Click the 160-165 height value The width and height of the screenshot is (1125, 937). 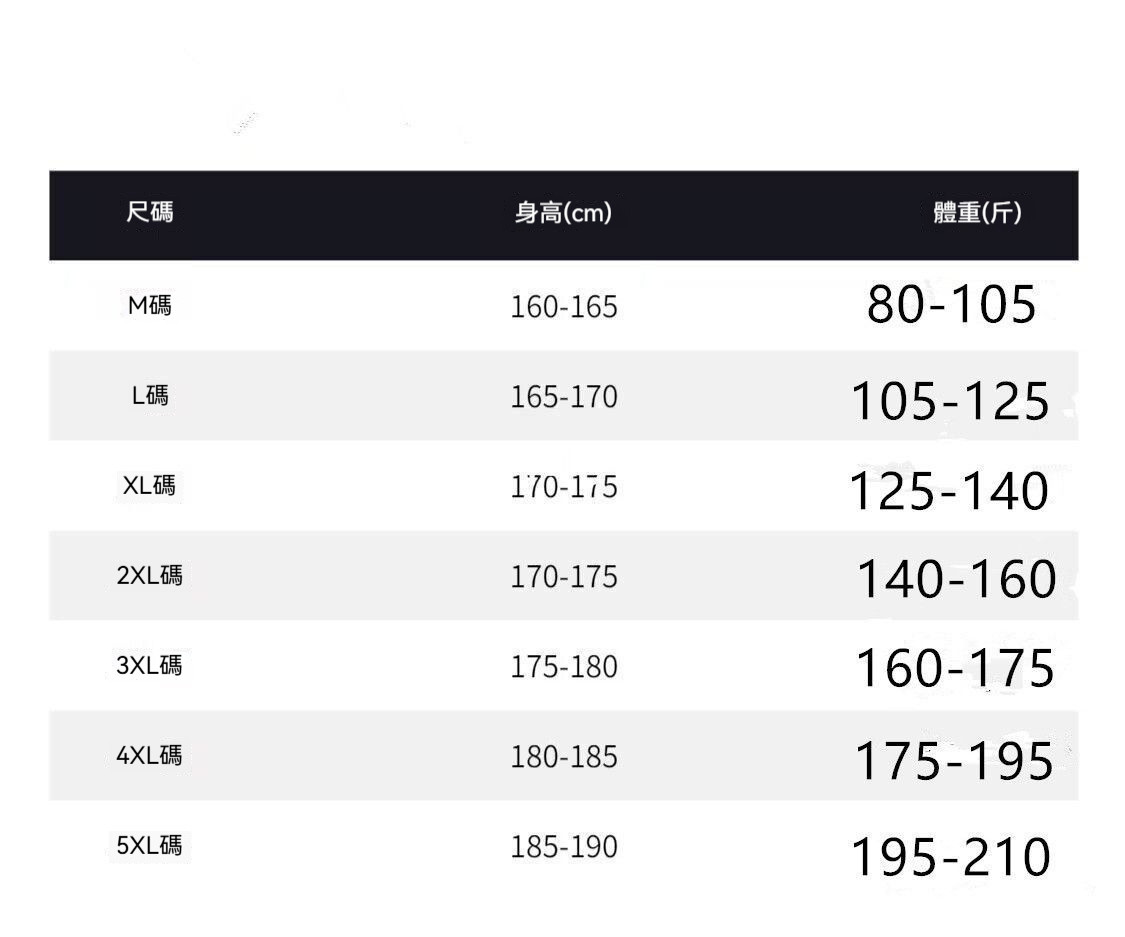(x=564, y=307)
